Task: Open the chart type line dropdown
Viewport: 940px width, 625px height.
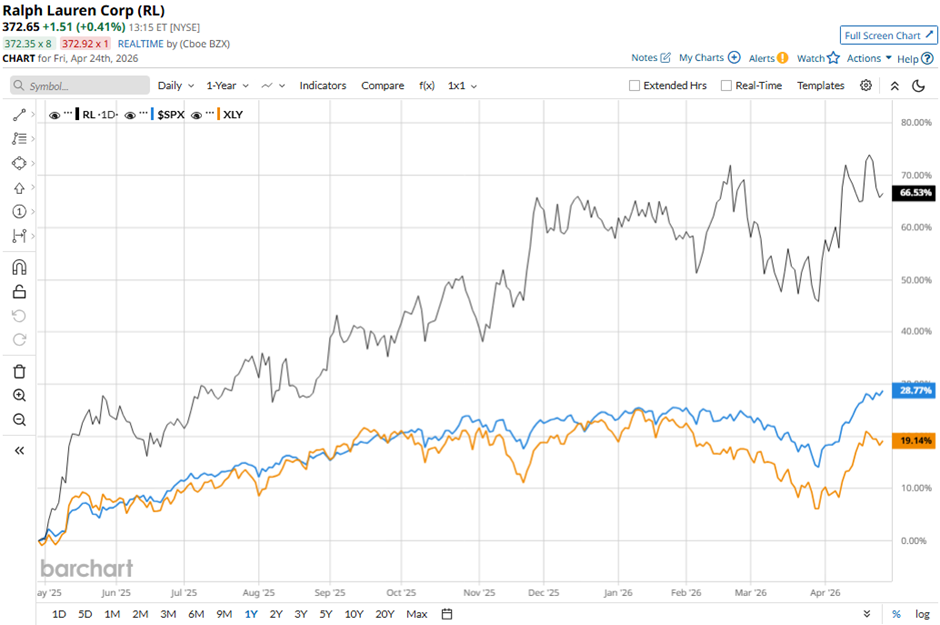Action: point(273,86)
